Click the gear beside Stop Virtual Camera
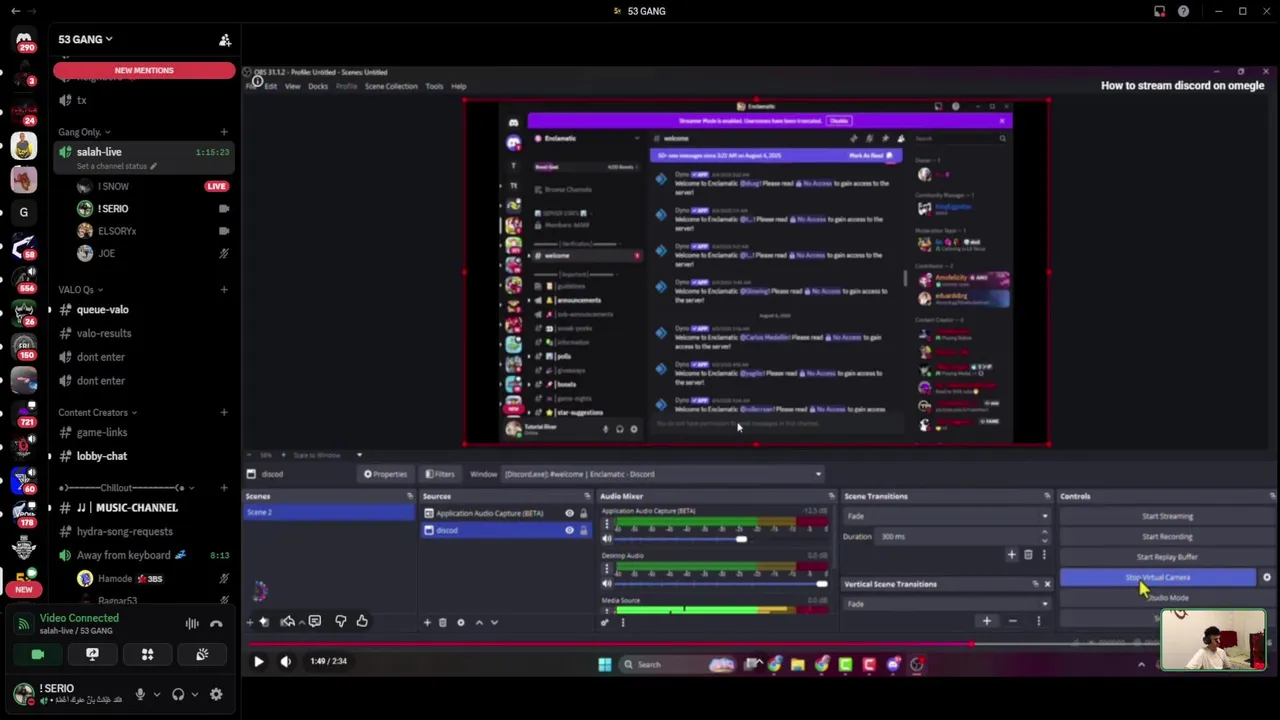Screen dimensions: 1280x720 [x=1267, y=577]
